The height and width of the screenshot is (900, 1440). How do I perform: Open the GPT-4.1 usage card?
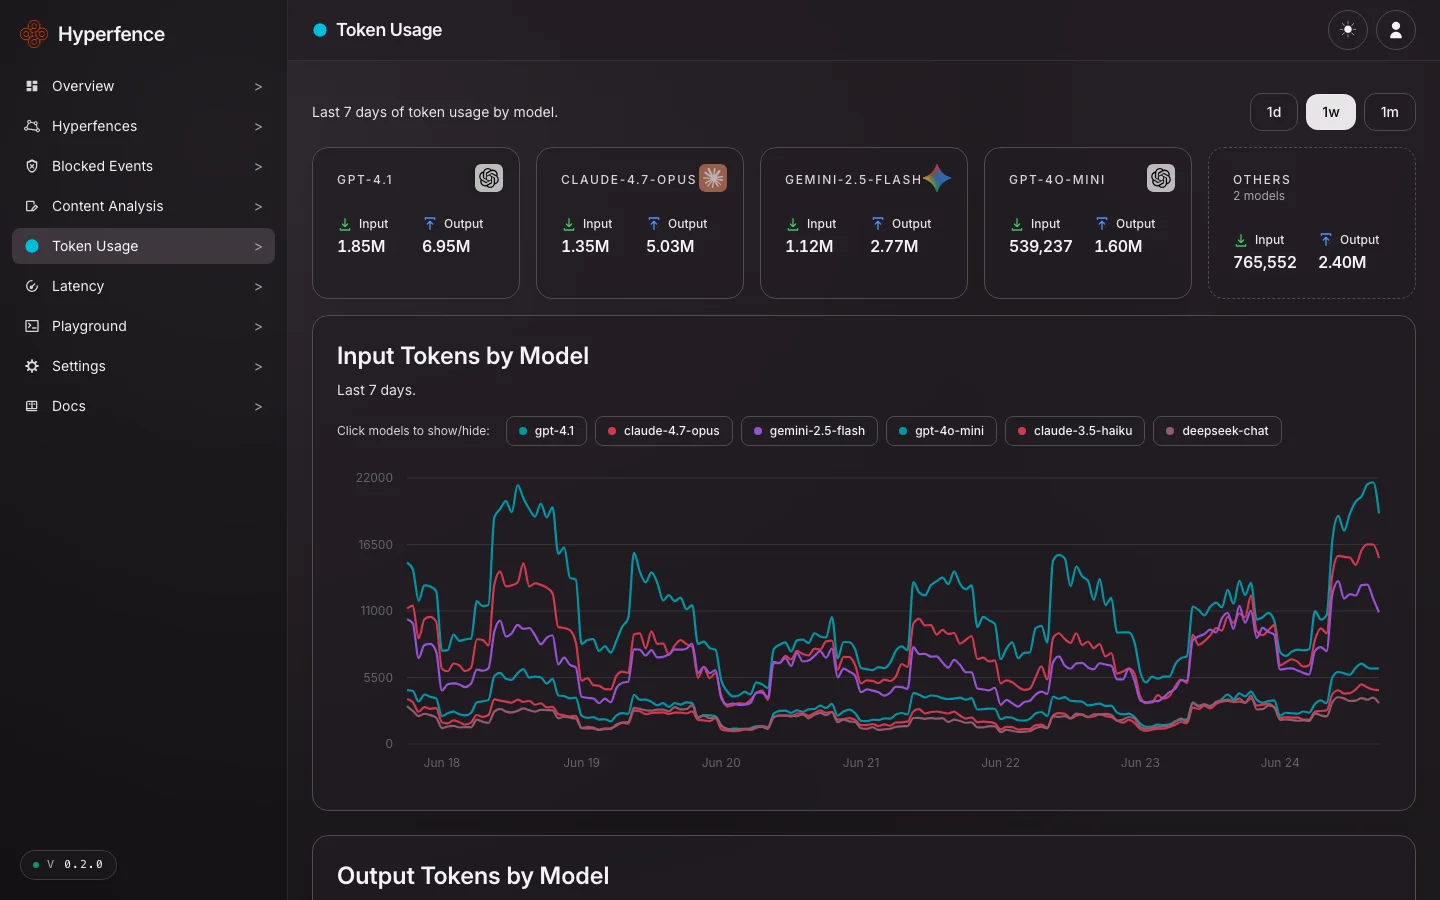coord(416,223)
